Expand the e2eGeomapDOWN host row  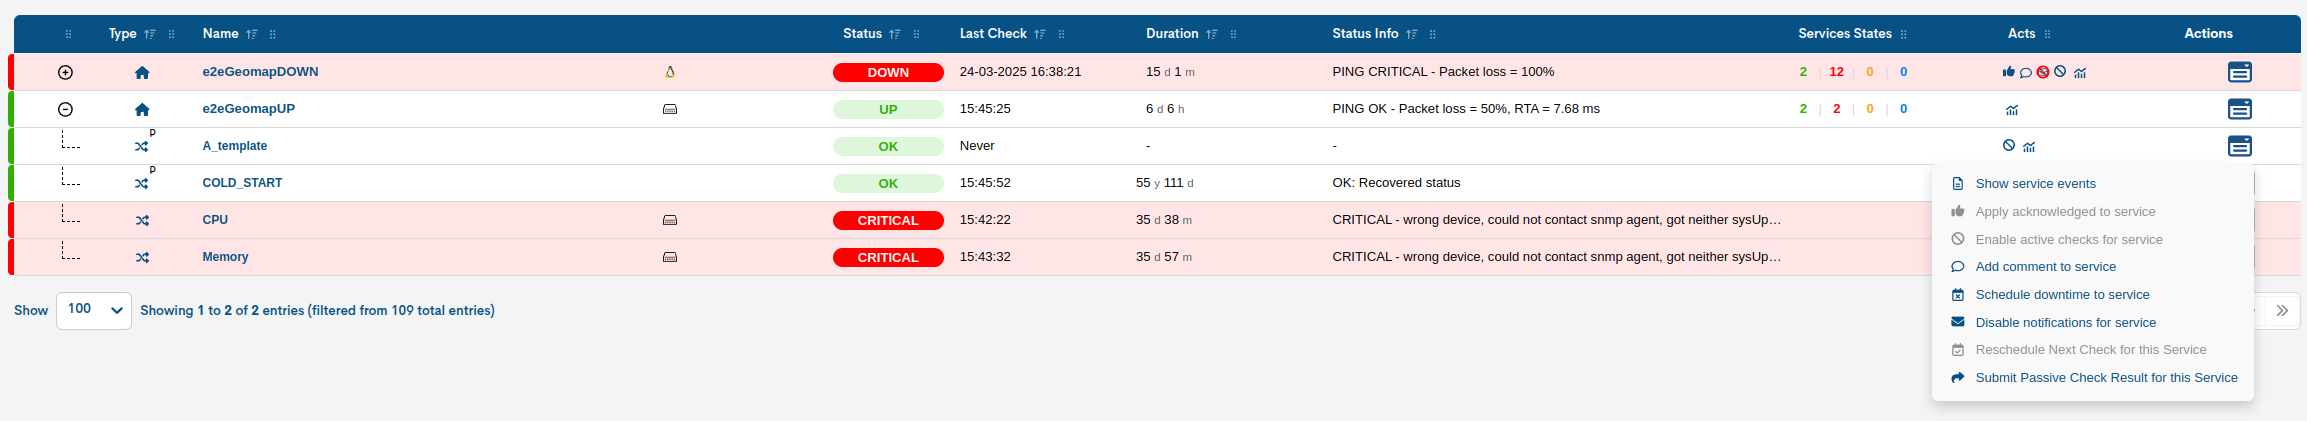[x=66, y=72]
